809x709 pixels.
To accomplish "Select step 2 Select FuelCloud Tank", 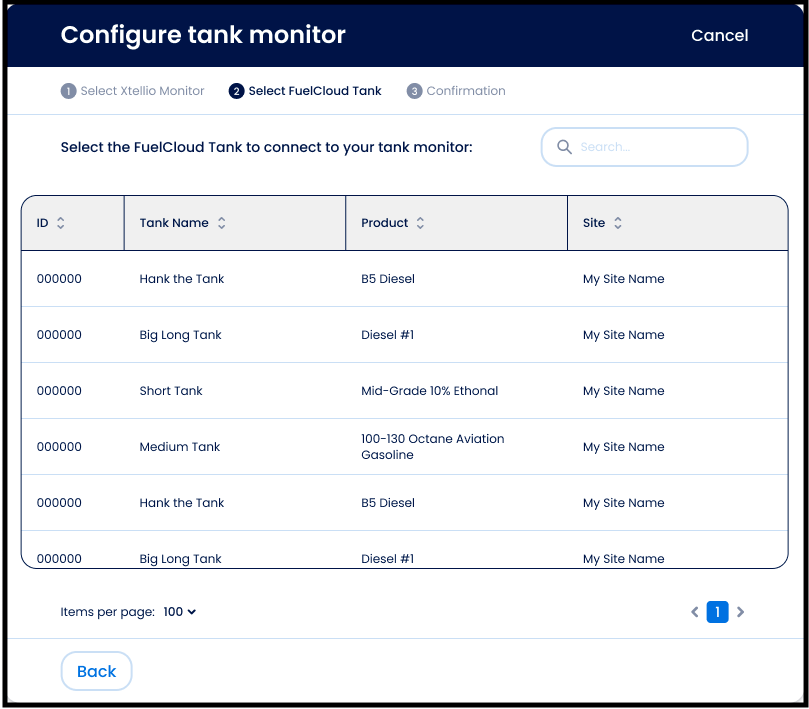I will tap(305, 91).
